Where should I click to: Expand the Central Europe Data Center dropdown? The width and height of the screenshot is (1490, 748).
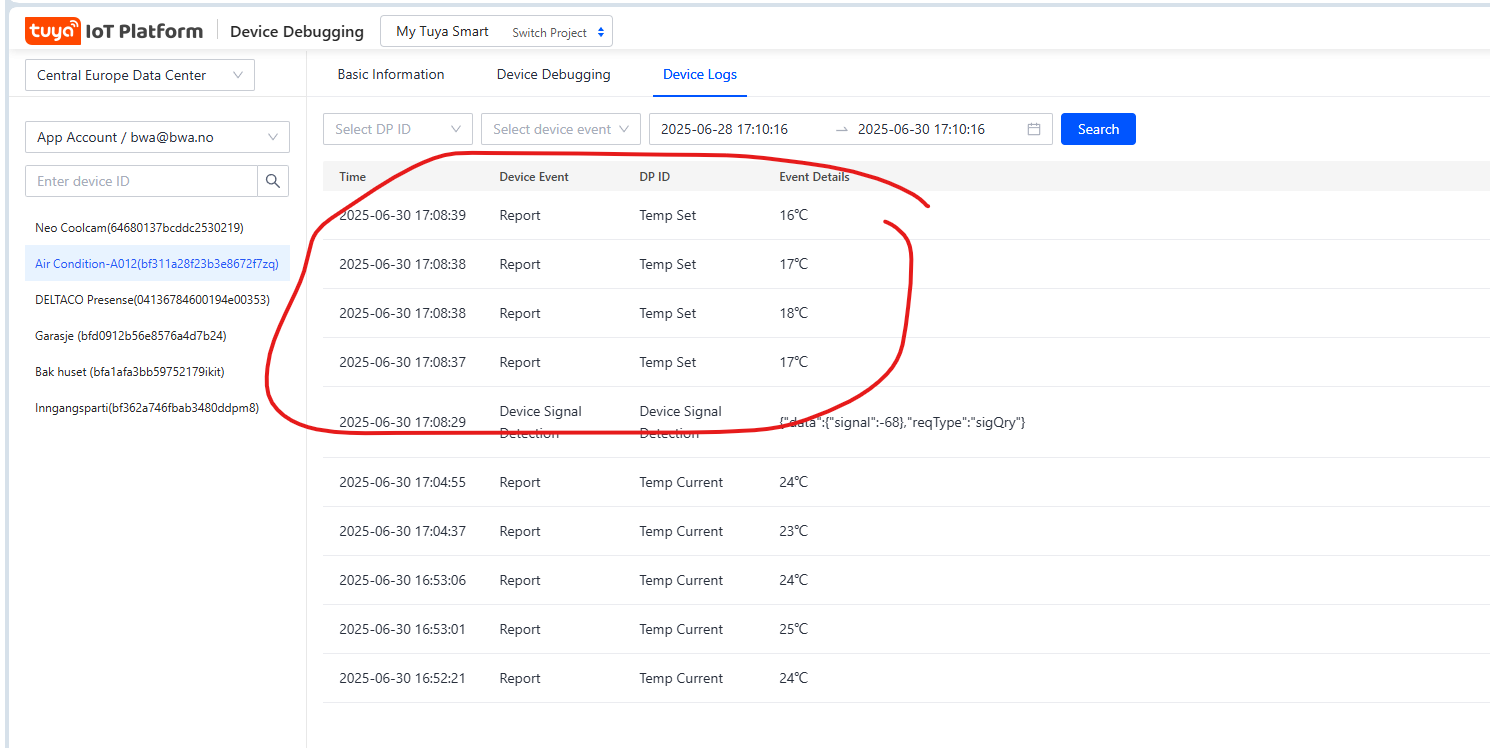point(140,75)
